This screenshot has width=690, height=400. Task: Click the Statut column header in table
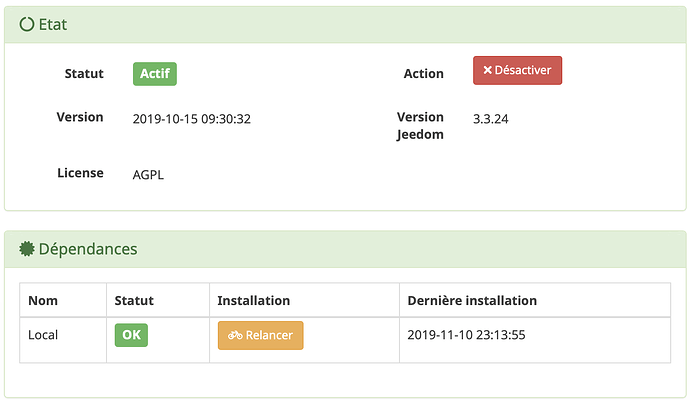click(x=134, y=301)
